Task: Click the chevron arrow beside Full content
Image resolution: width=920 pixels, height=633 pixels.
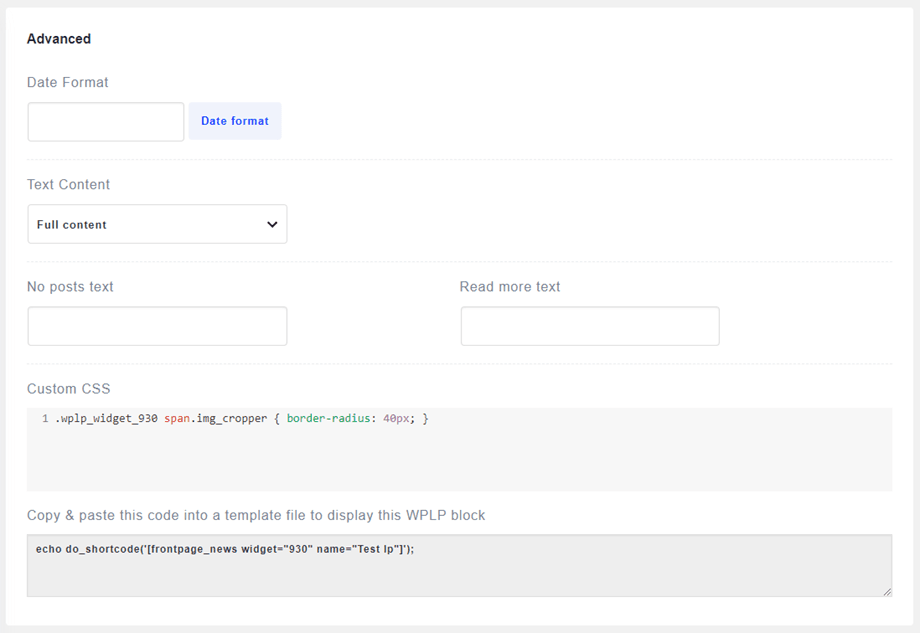Action: click(272, 225)
